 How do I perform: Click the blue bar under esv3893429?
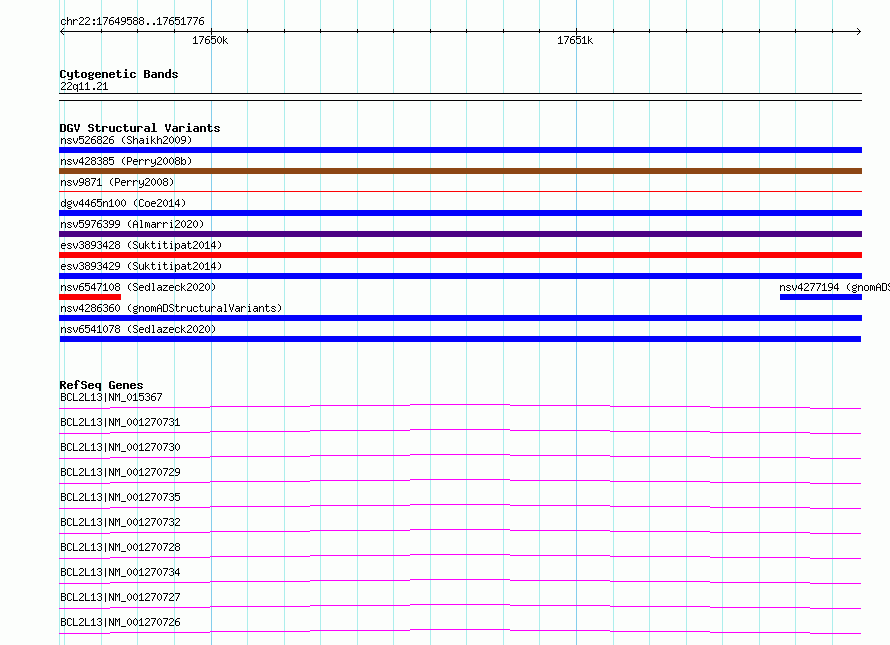pos(460,276)
